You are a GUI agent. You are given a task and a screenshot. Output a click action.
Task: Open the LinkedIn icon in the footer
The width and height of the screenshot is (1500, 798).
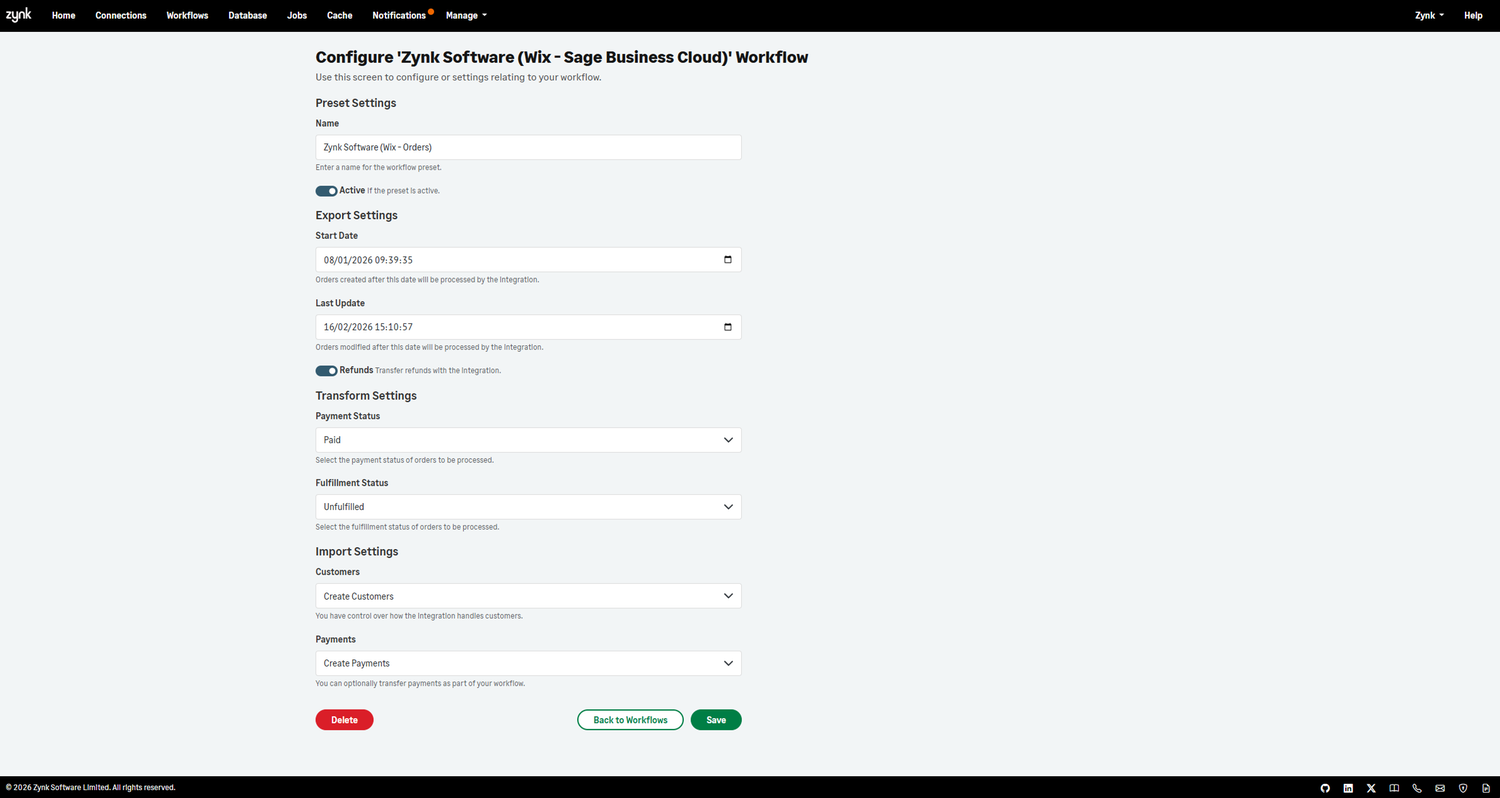point(1348,788)
